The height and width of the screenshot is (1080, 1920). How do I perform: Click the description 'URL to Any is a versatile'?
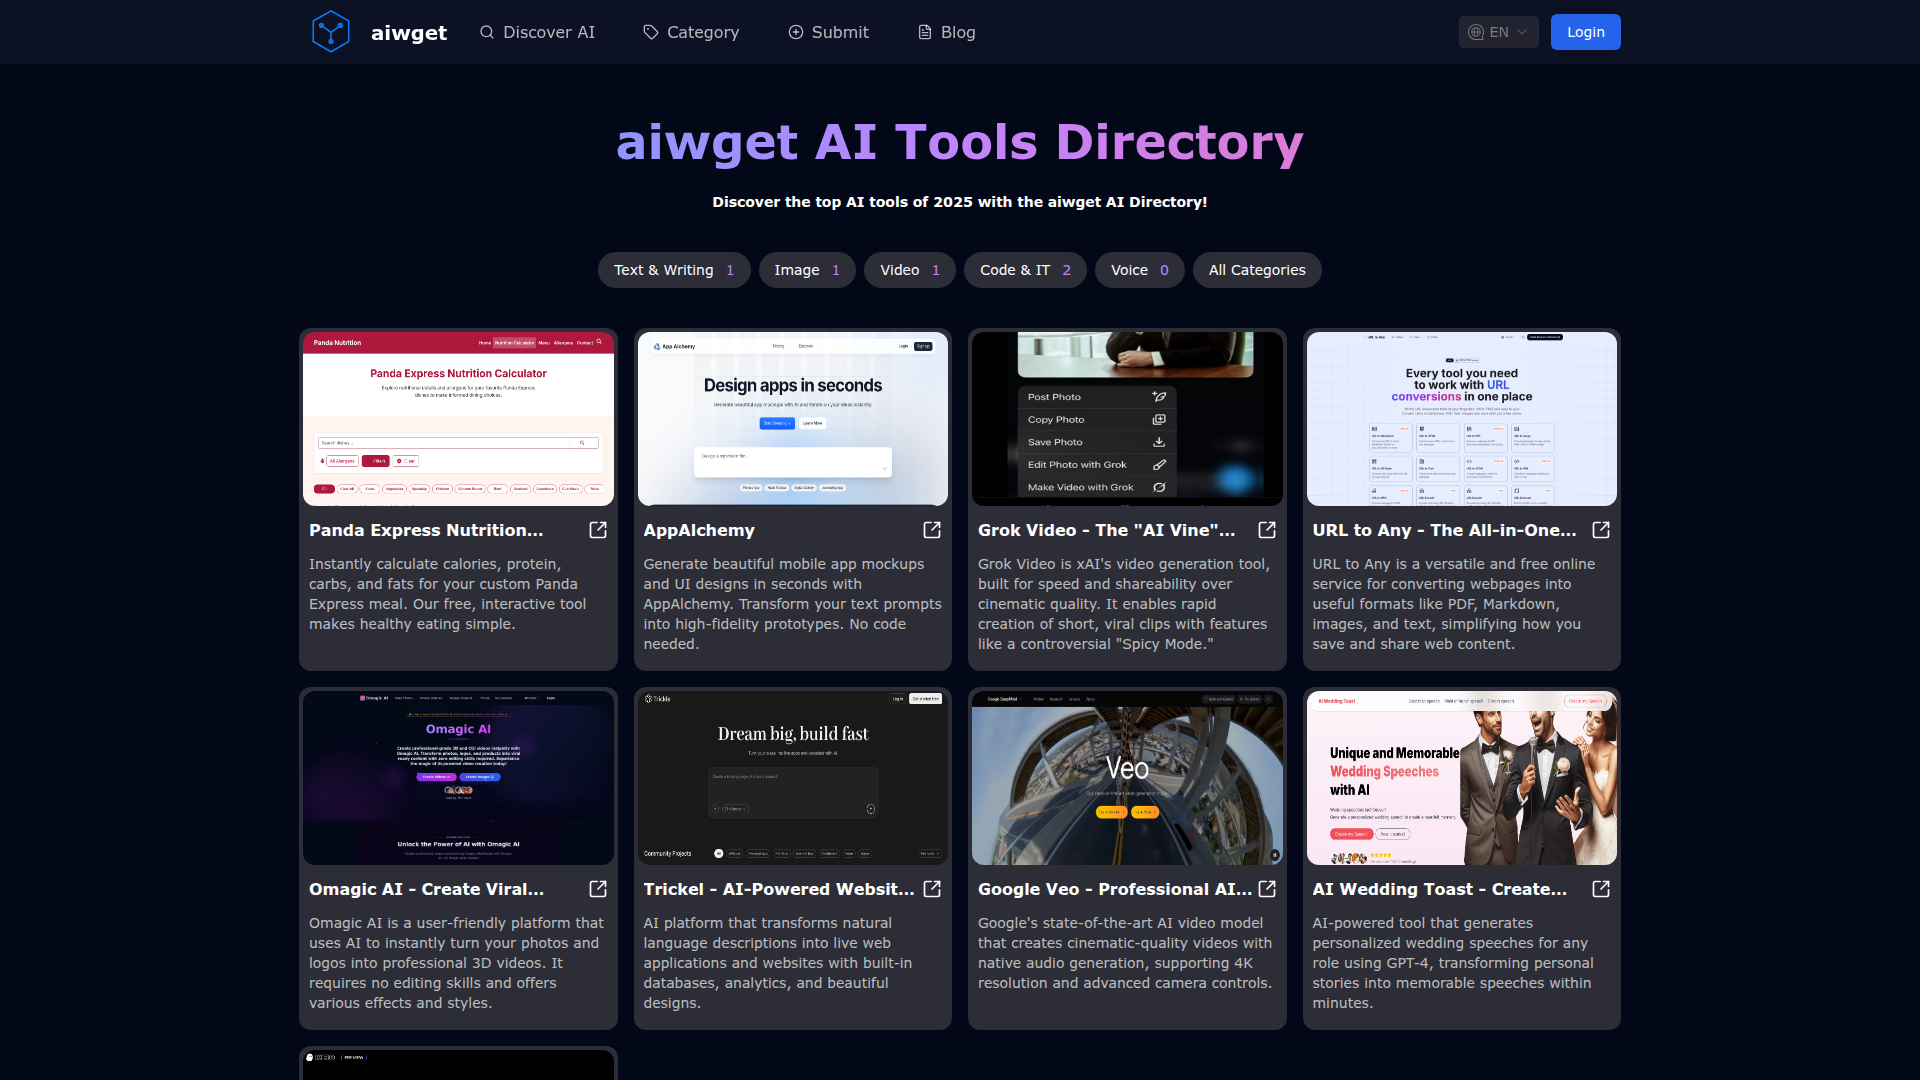1454,604
